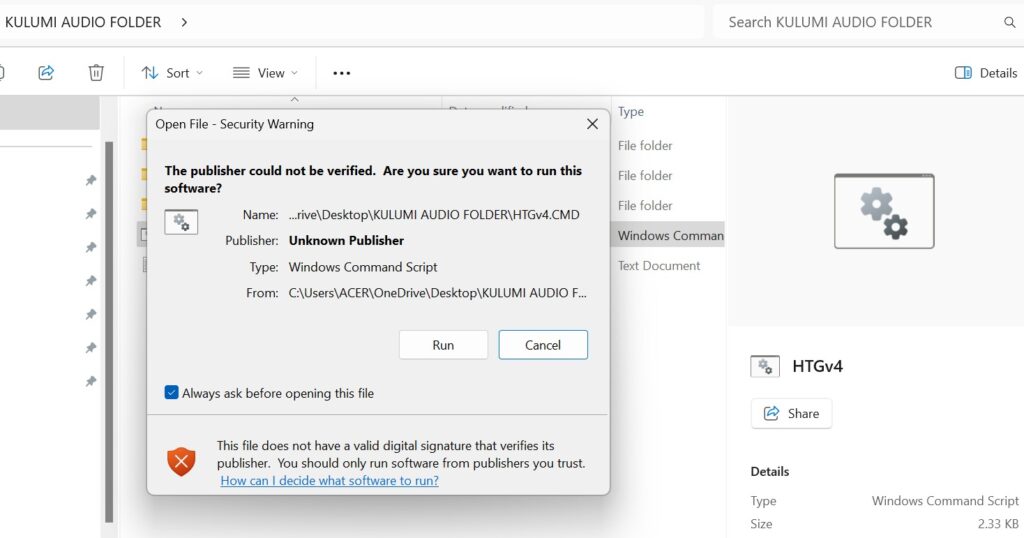The height and width of the screenshot is (538, 1024).
Task: Click the script file icon in the dialog
Action: (181, 223)
